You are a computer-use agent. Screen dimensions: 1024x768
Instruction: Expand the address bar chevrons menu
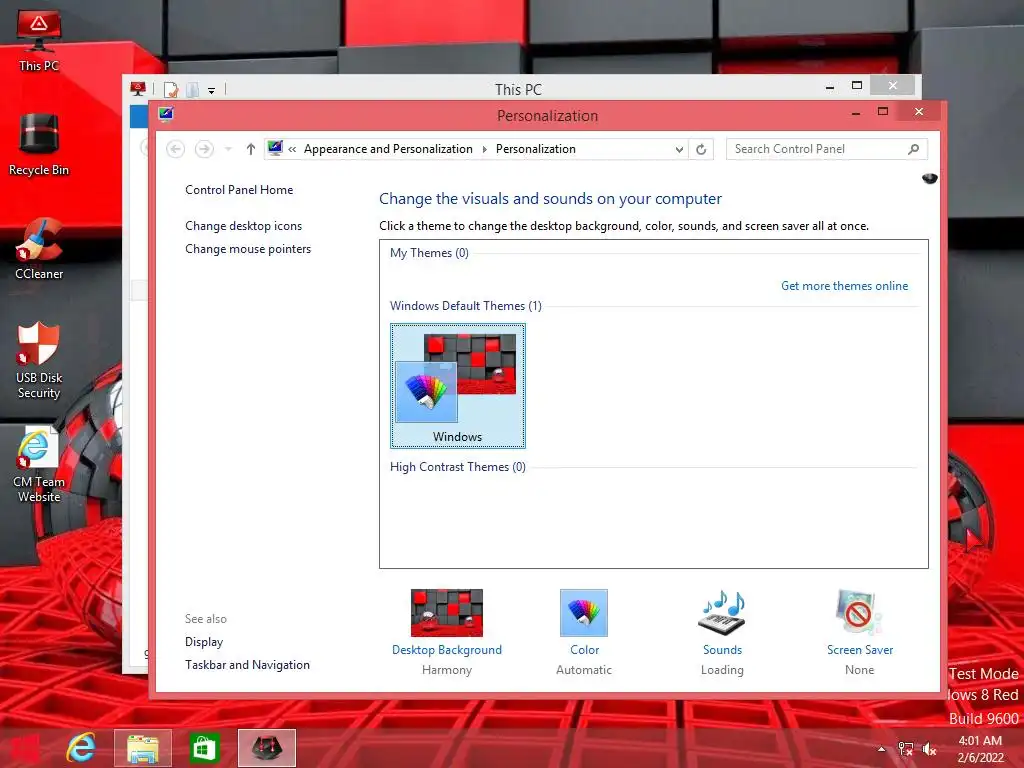(292, 149)
